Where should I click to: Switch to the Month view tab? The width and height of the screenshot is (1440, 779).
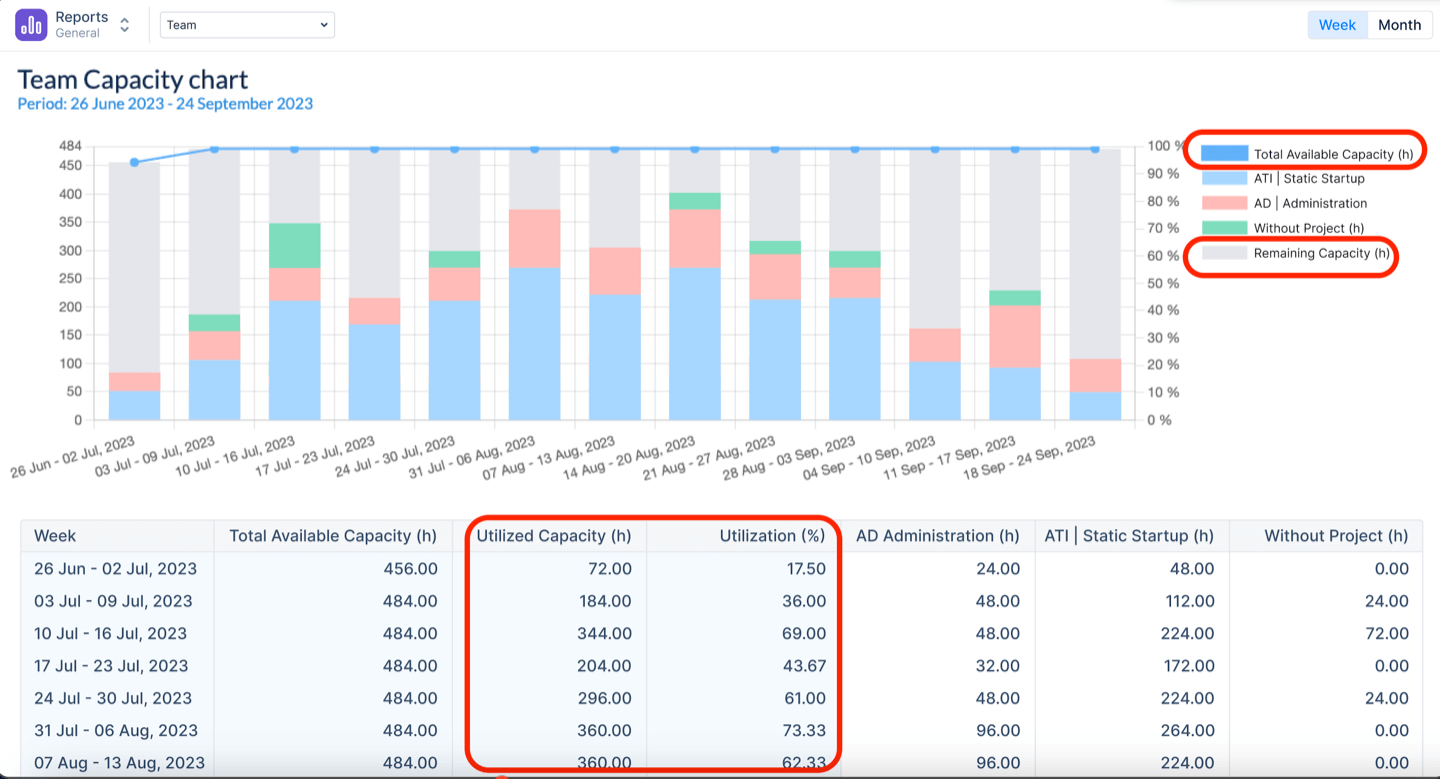point(1399,25)
